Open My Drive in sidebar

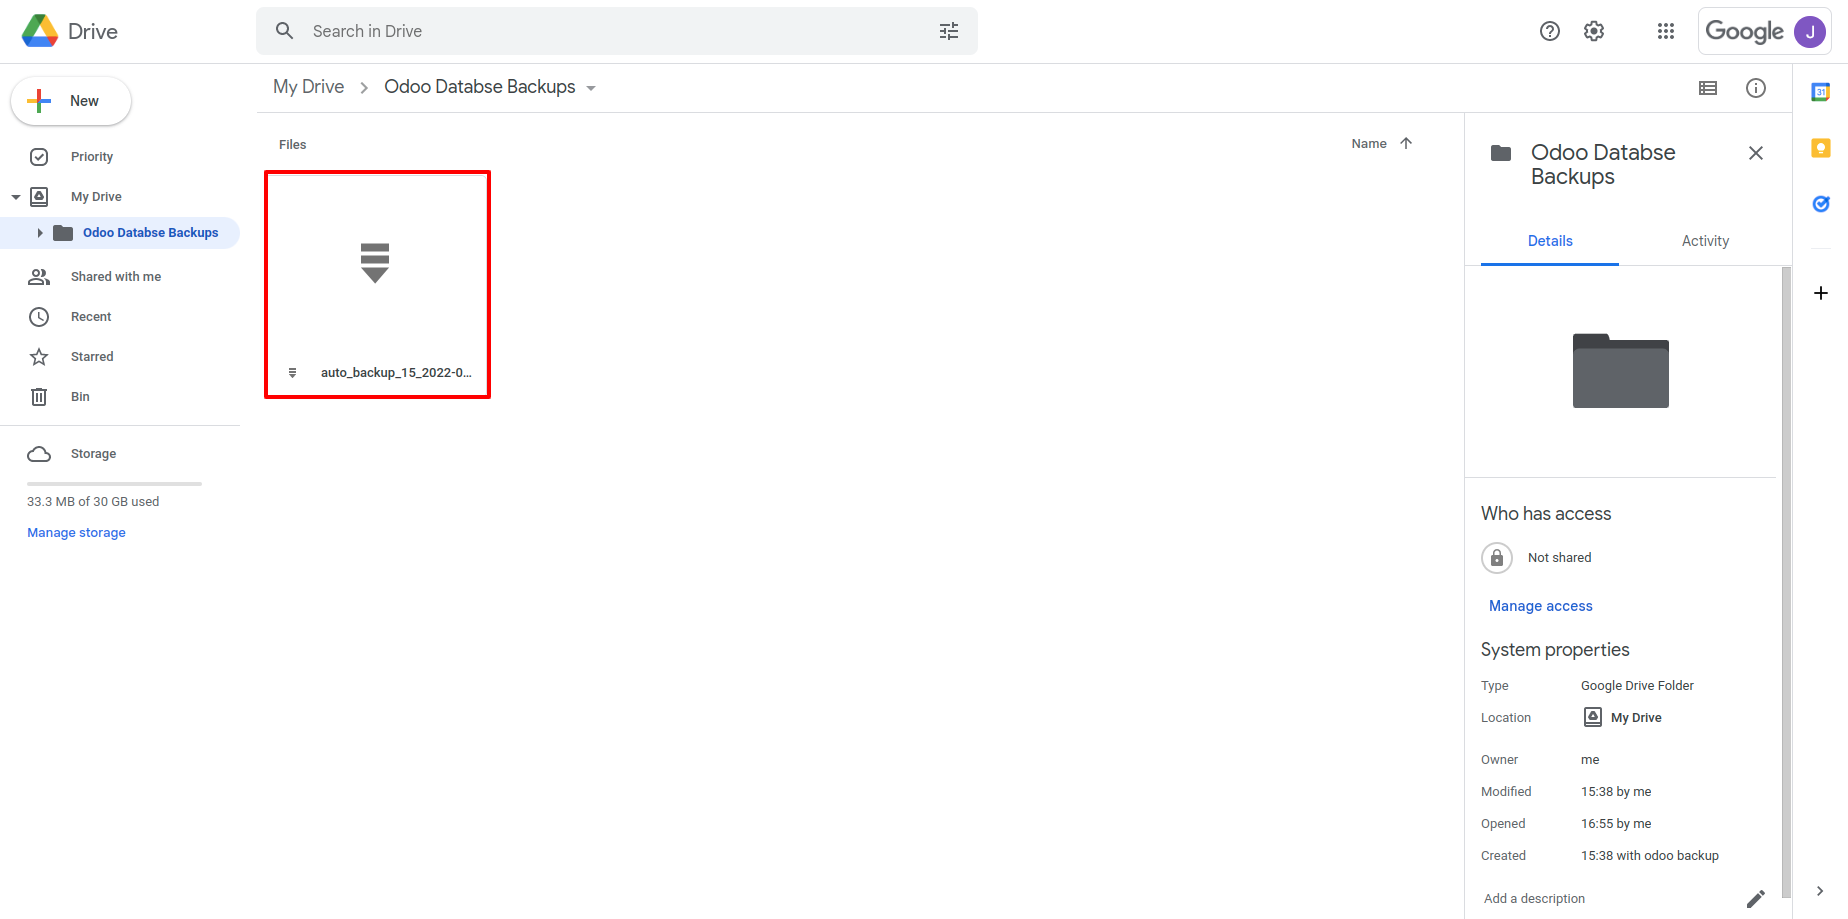click(x=96, y=197)
